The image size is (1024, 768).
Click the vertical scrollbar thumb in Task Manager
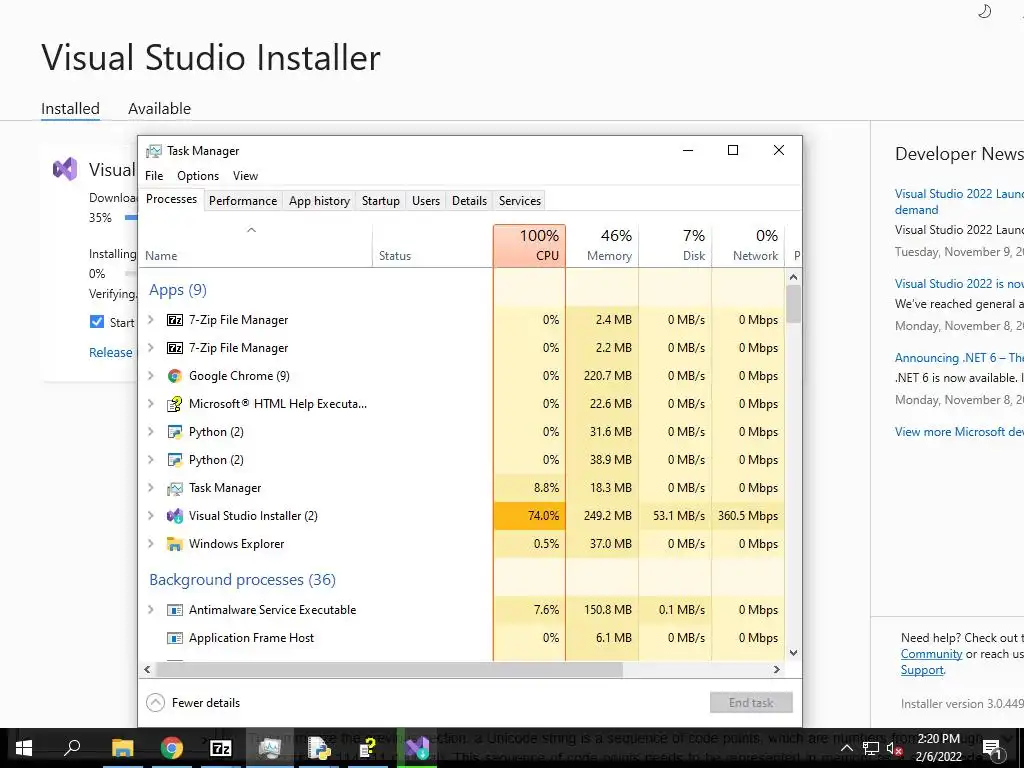point(793,304)
